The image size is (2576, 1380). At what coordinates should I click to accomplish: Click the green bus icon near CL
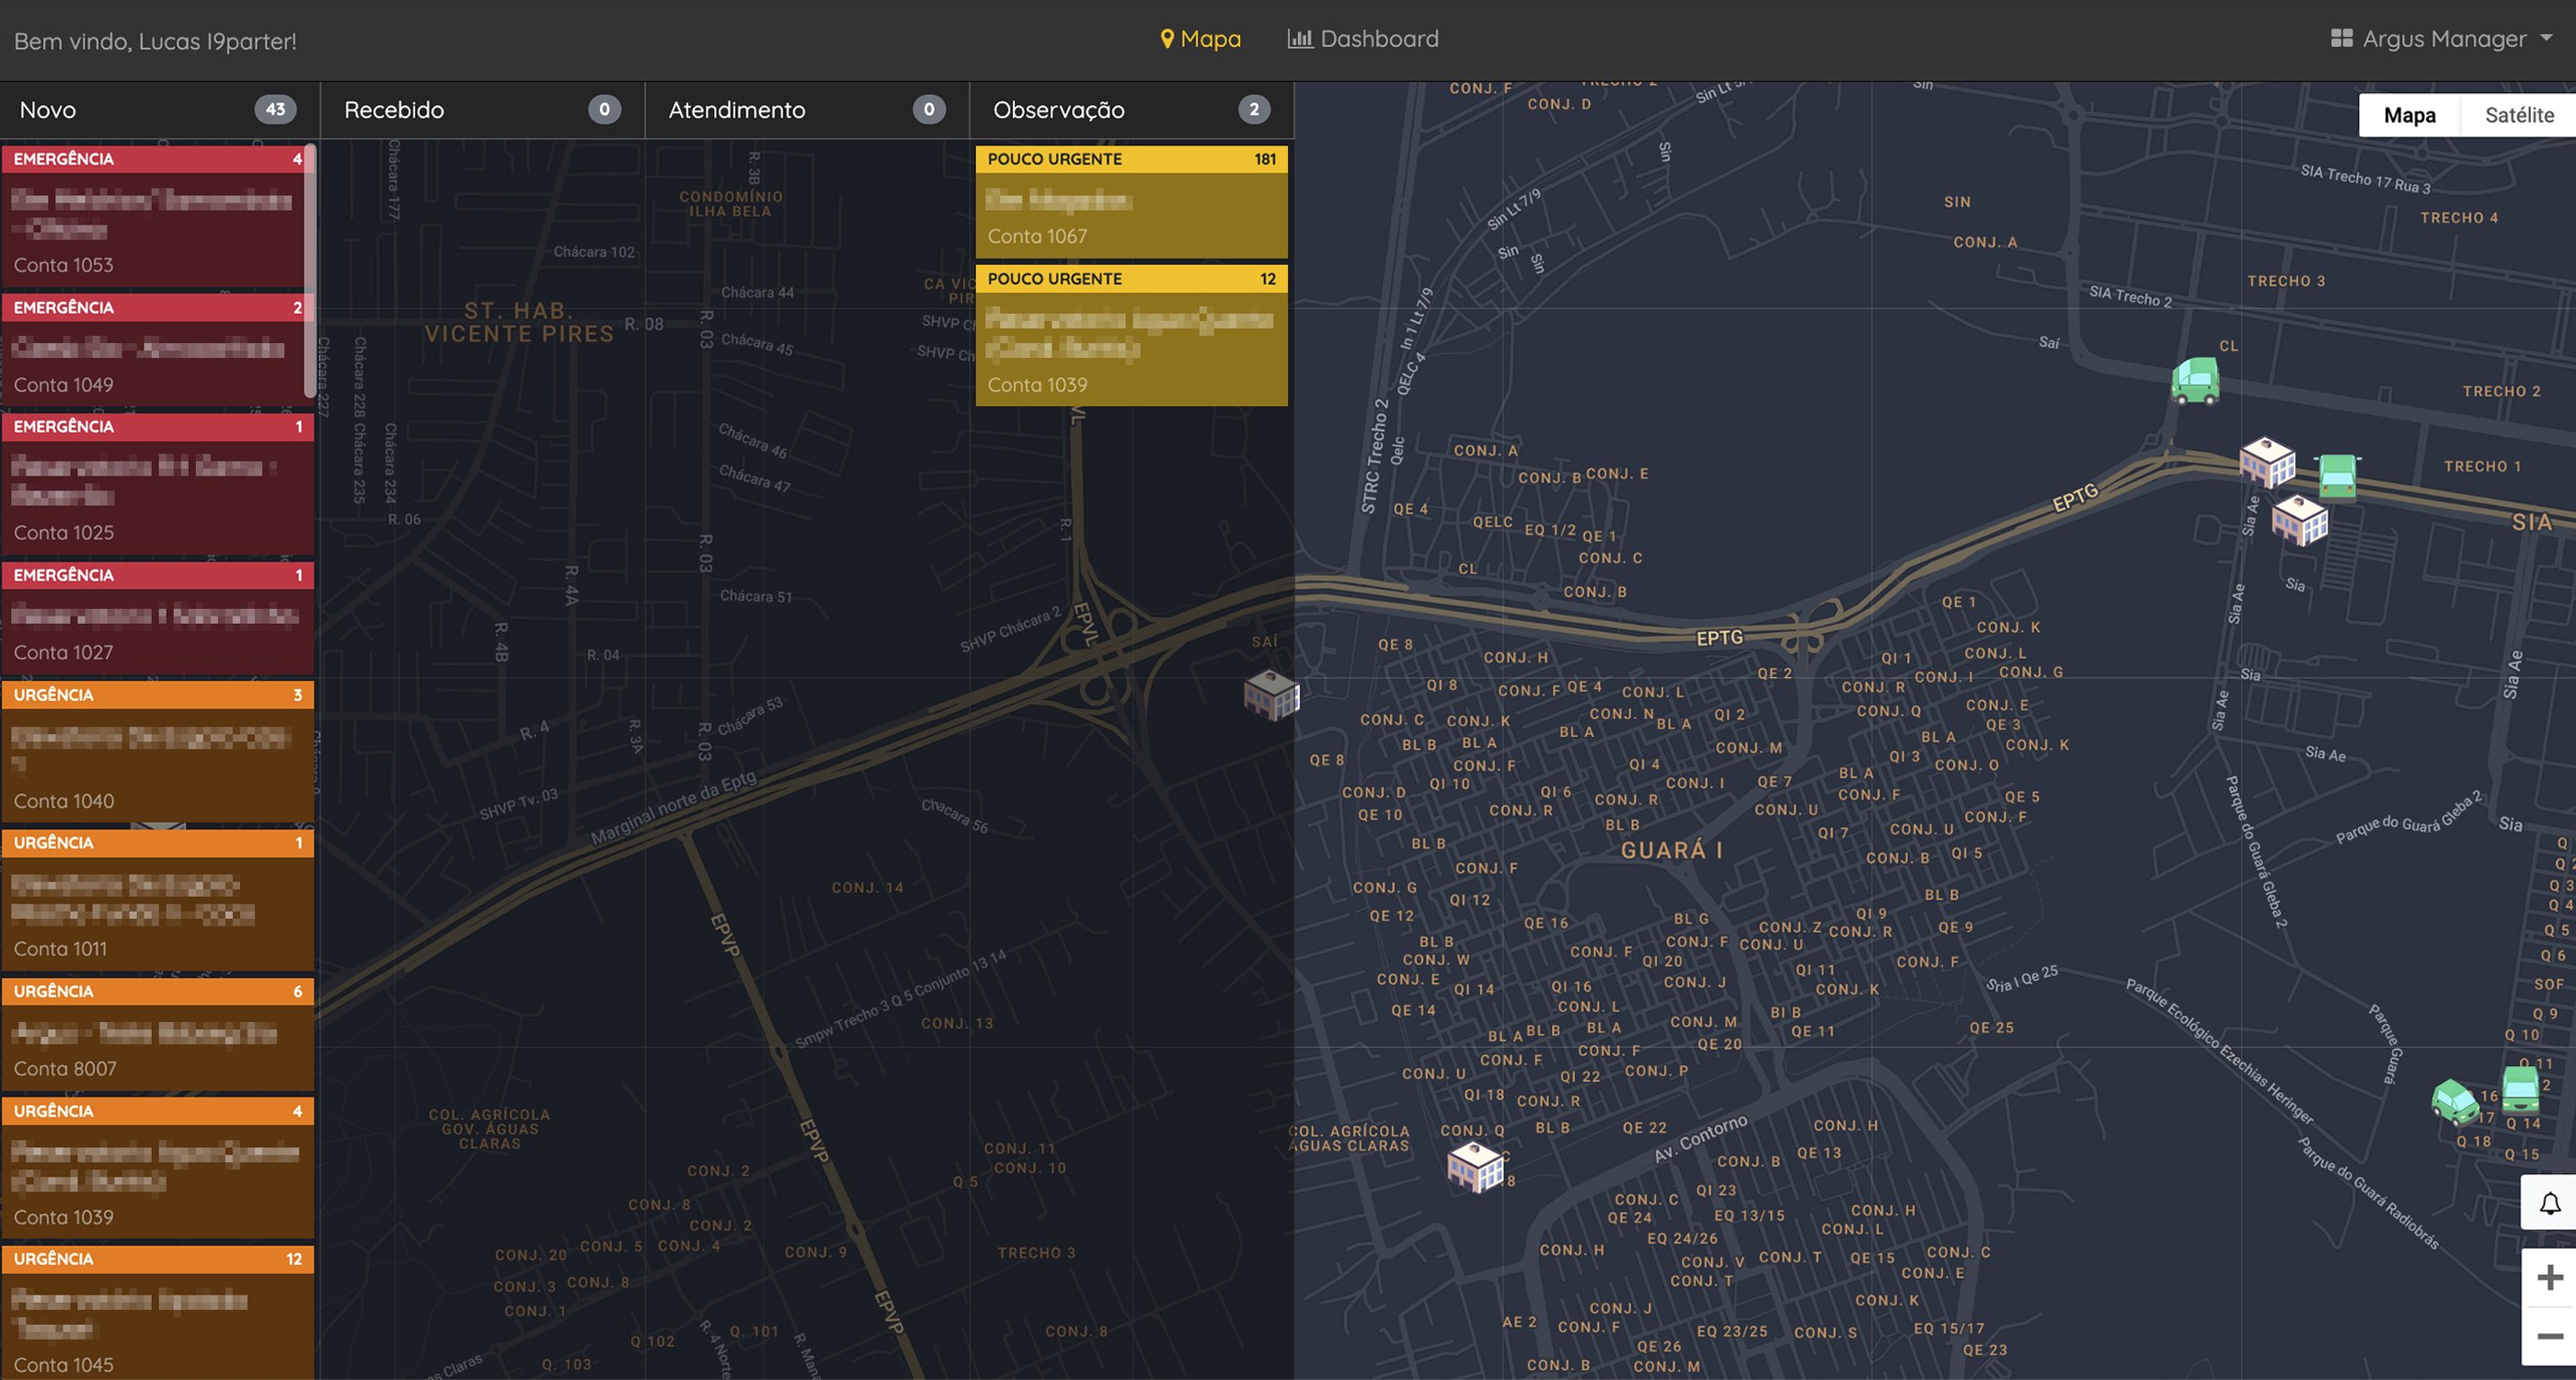click(2195, 381)
